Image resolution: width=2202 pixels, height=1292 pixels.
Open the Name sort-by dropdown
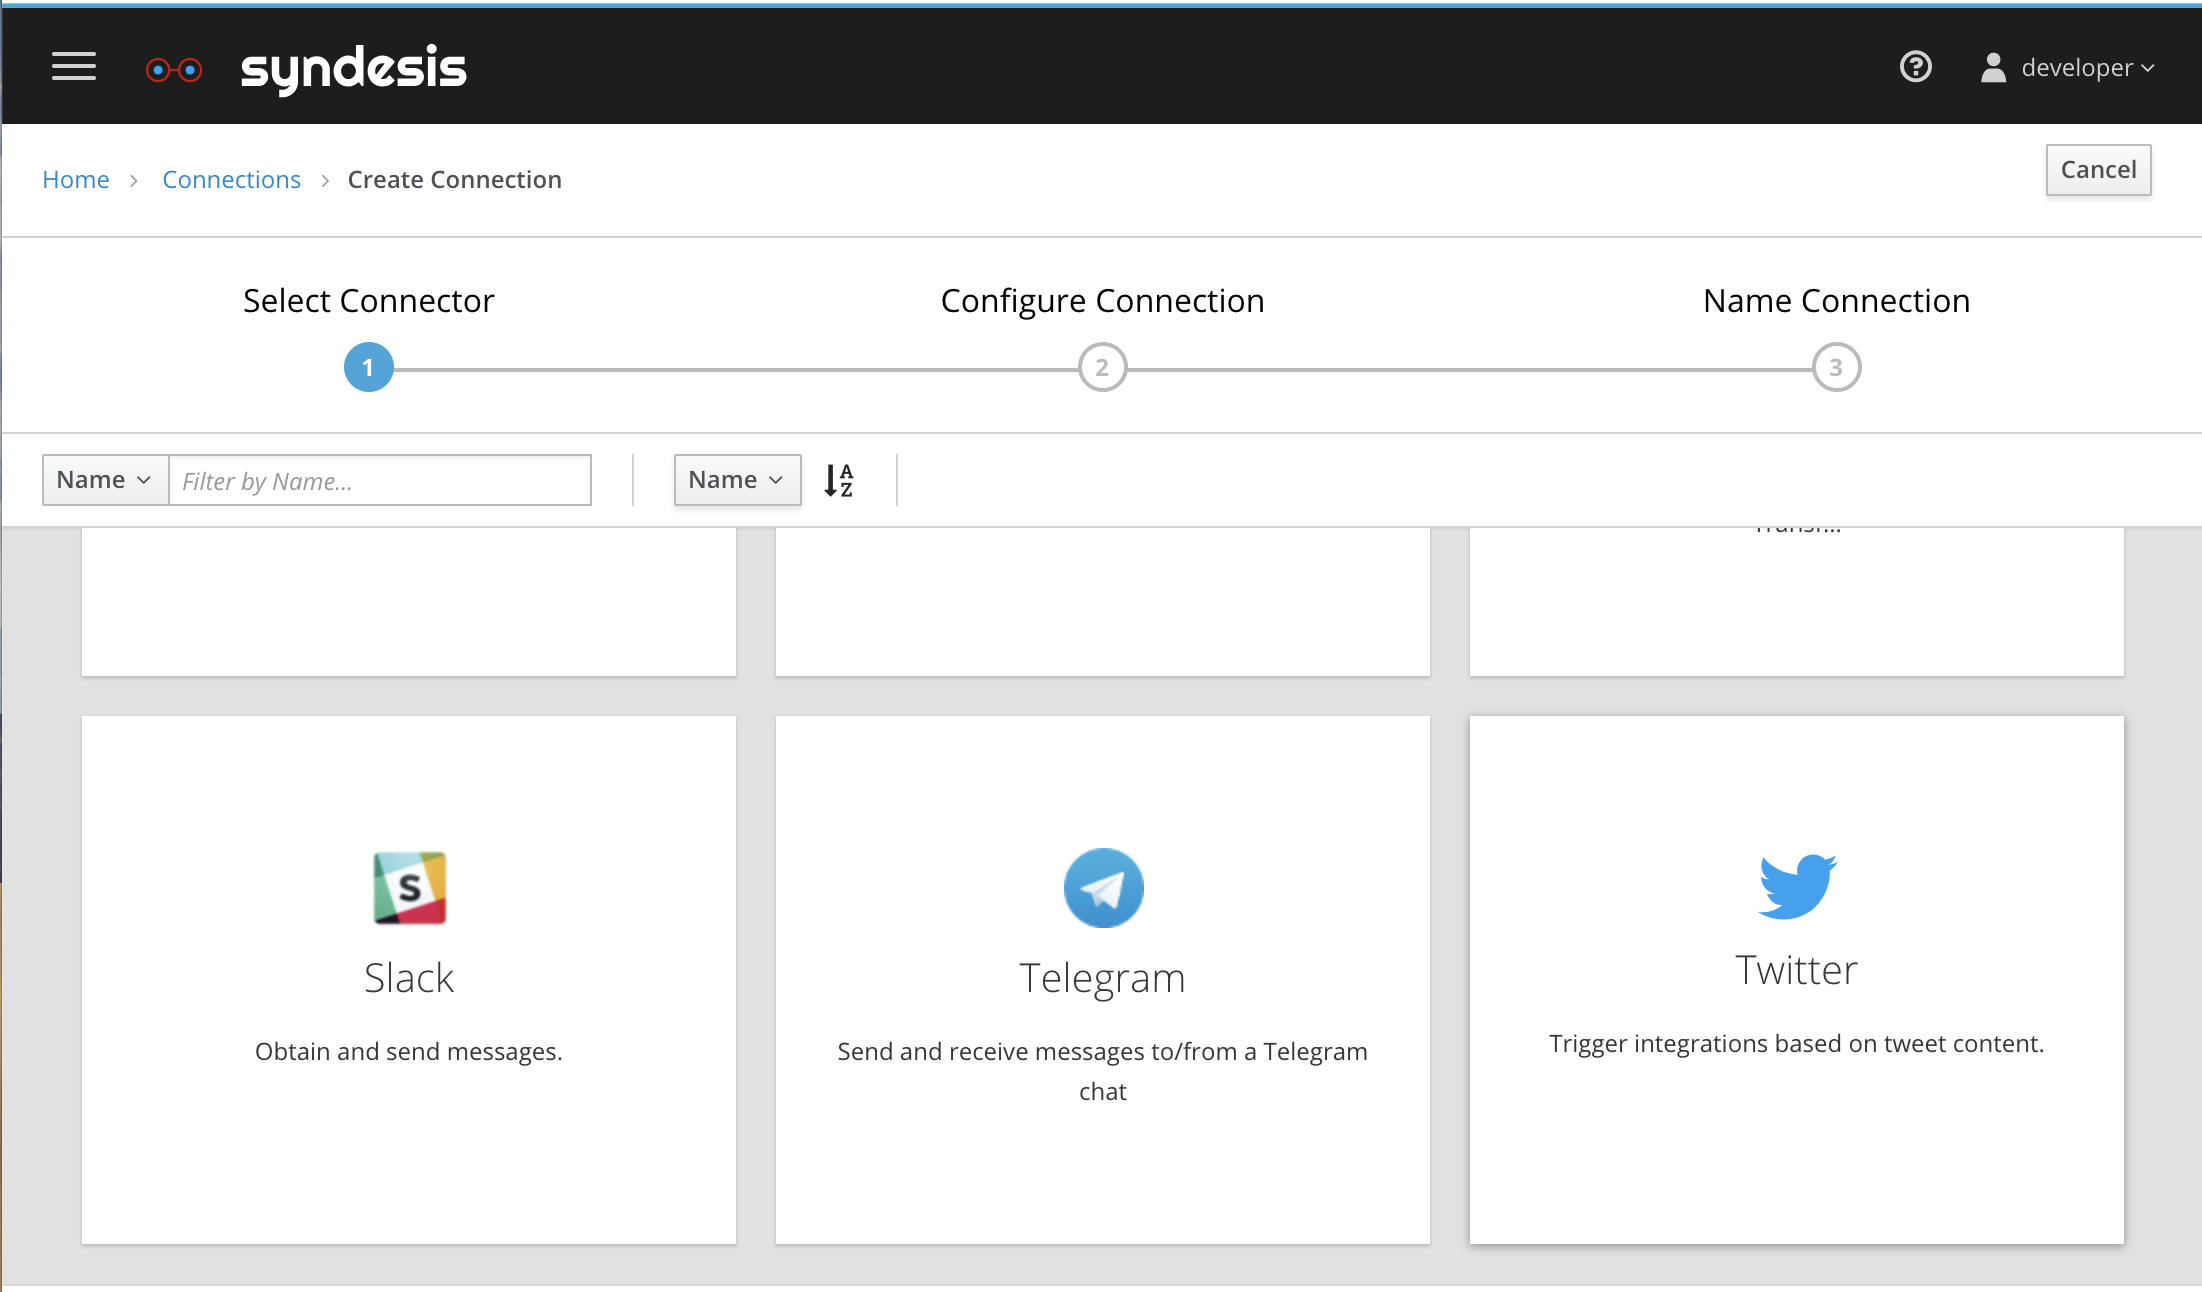[737, 480]
